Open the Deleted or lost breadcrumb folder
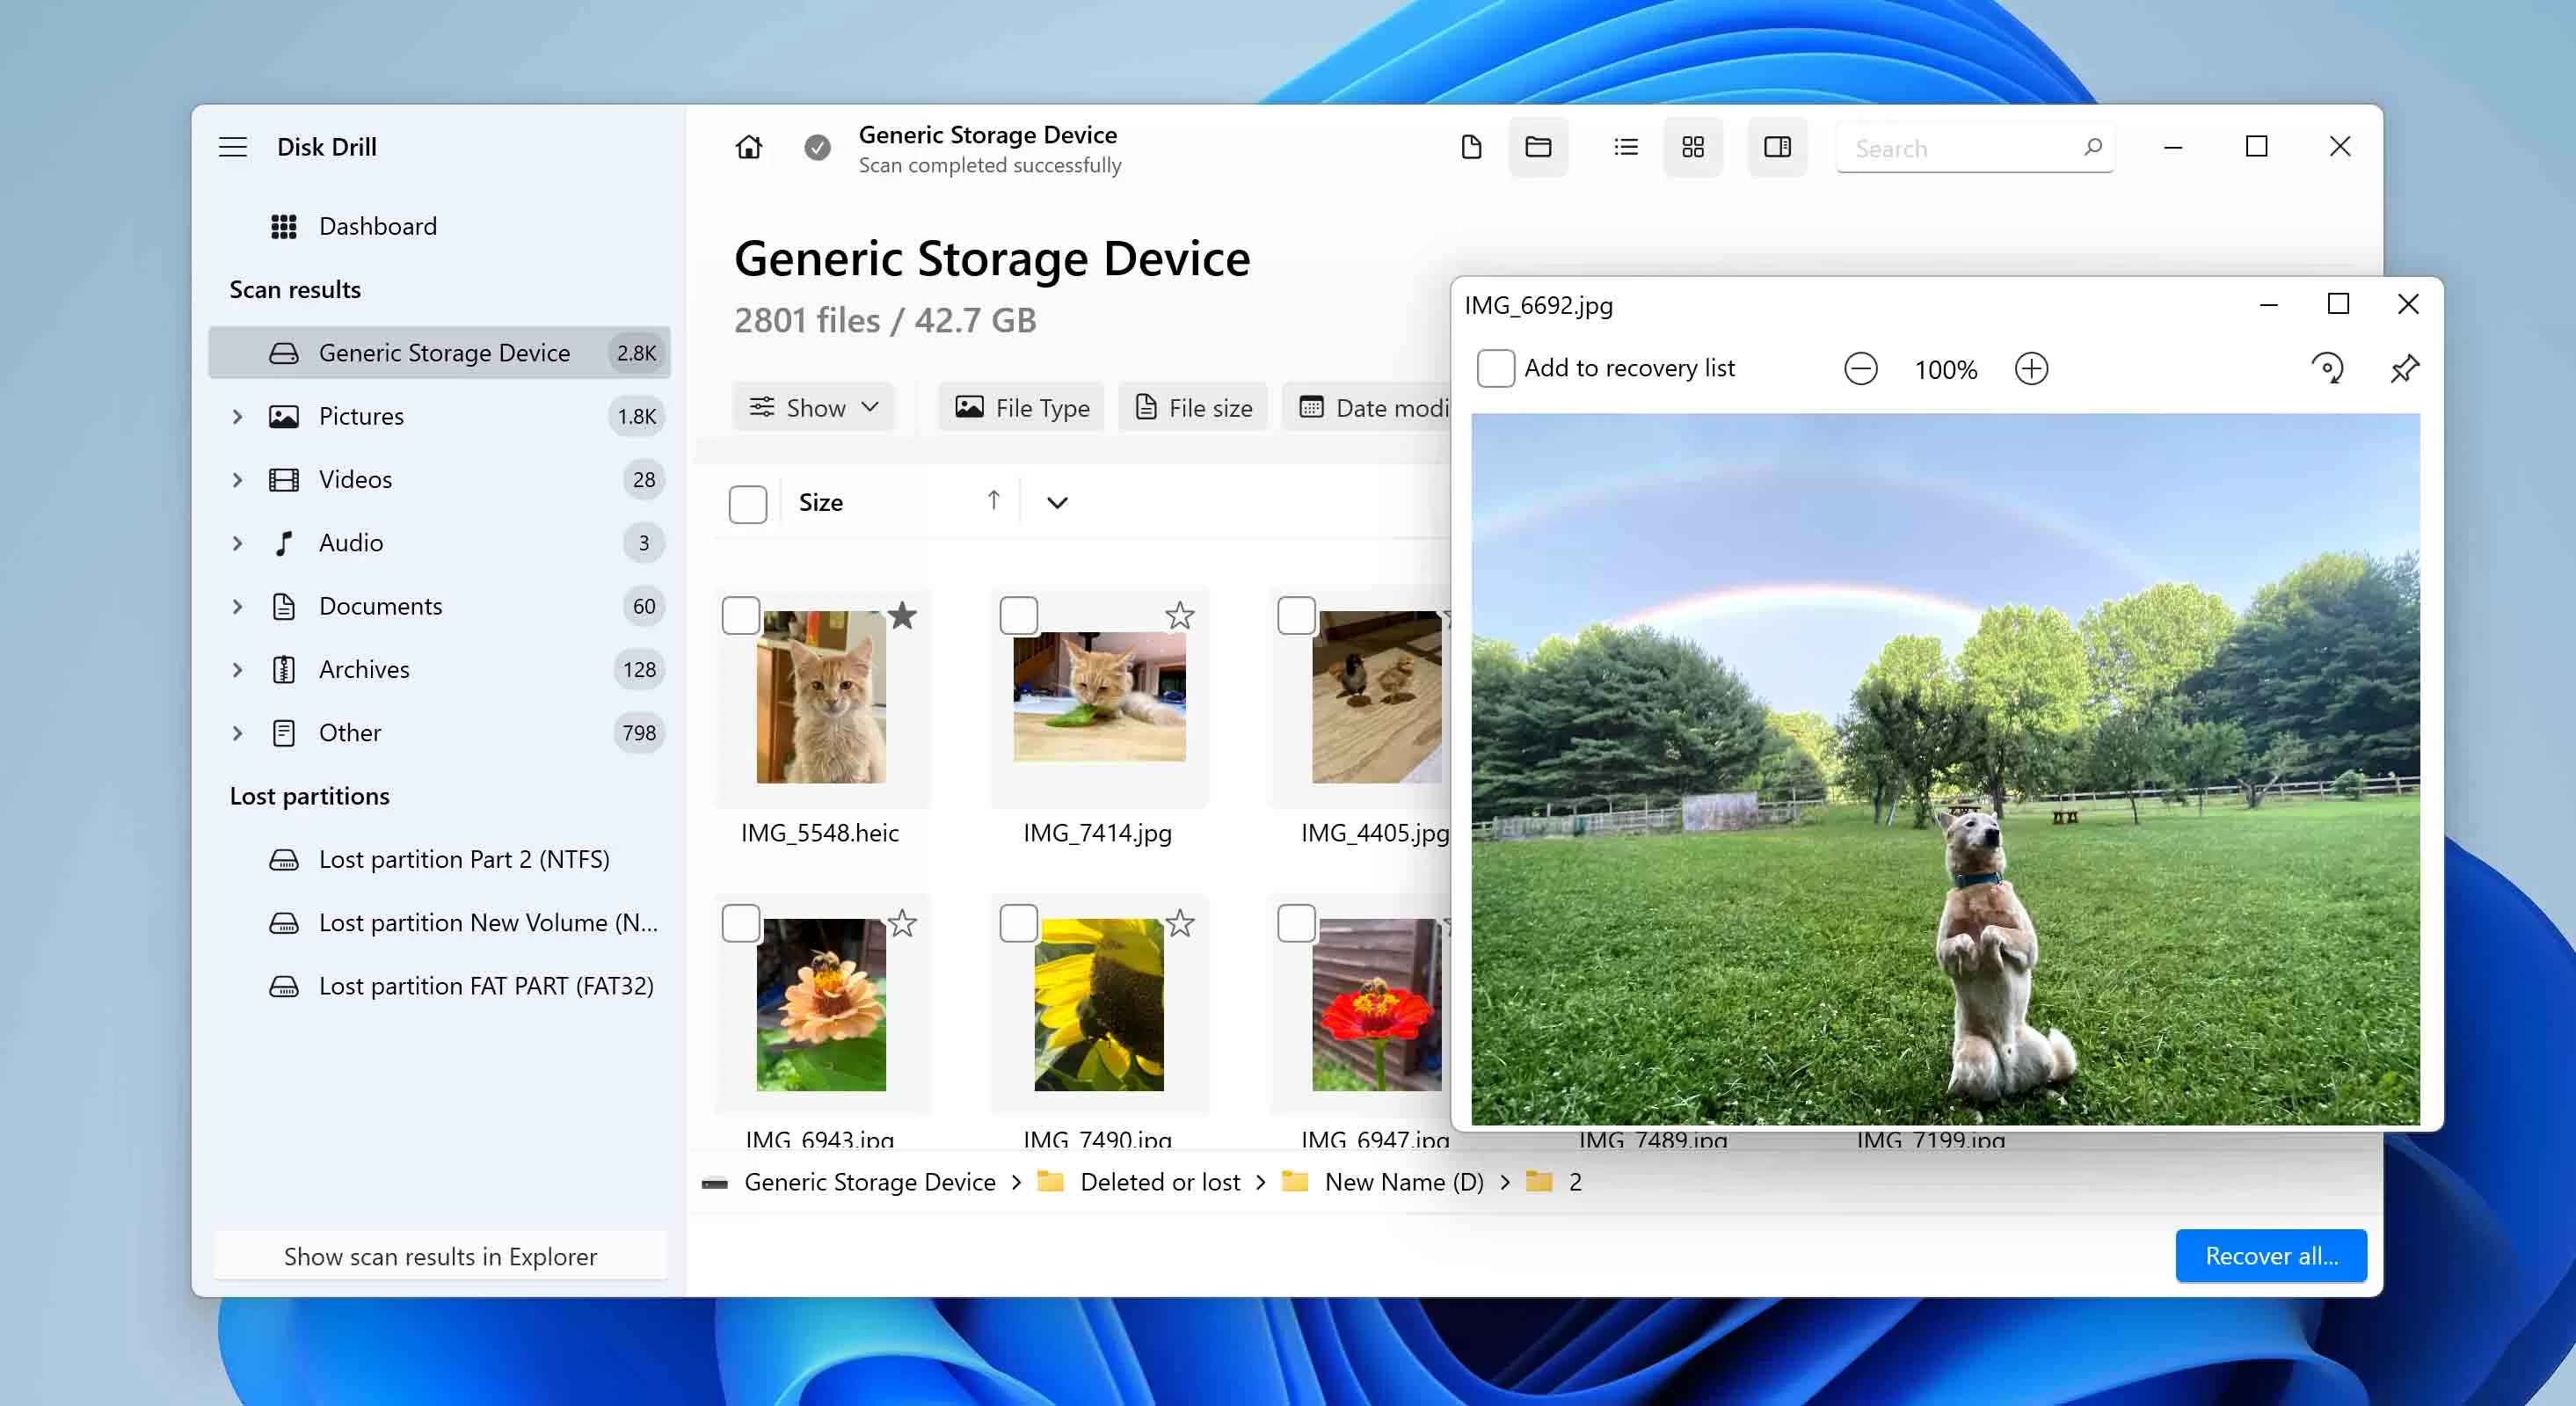The image size is (2576, 1406). pos(1159,1182)
